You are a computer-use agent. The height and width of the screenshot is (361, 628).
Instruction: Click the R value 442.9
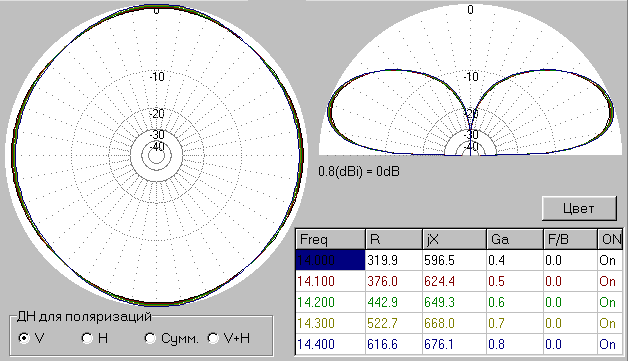click(x=394, y=302)
